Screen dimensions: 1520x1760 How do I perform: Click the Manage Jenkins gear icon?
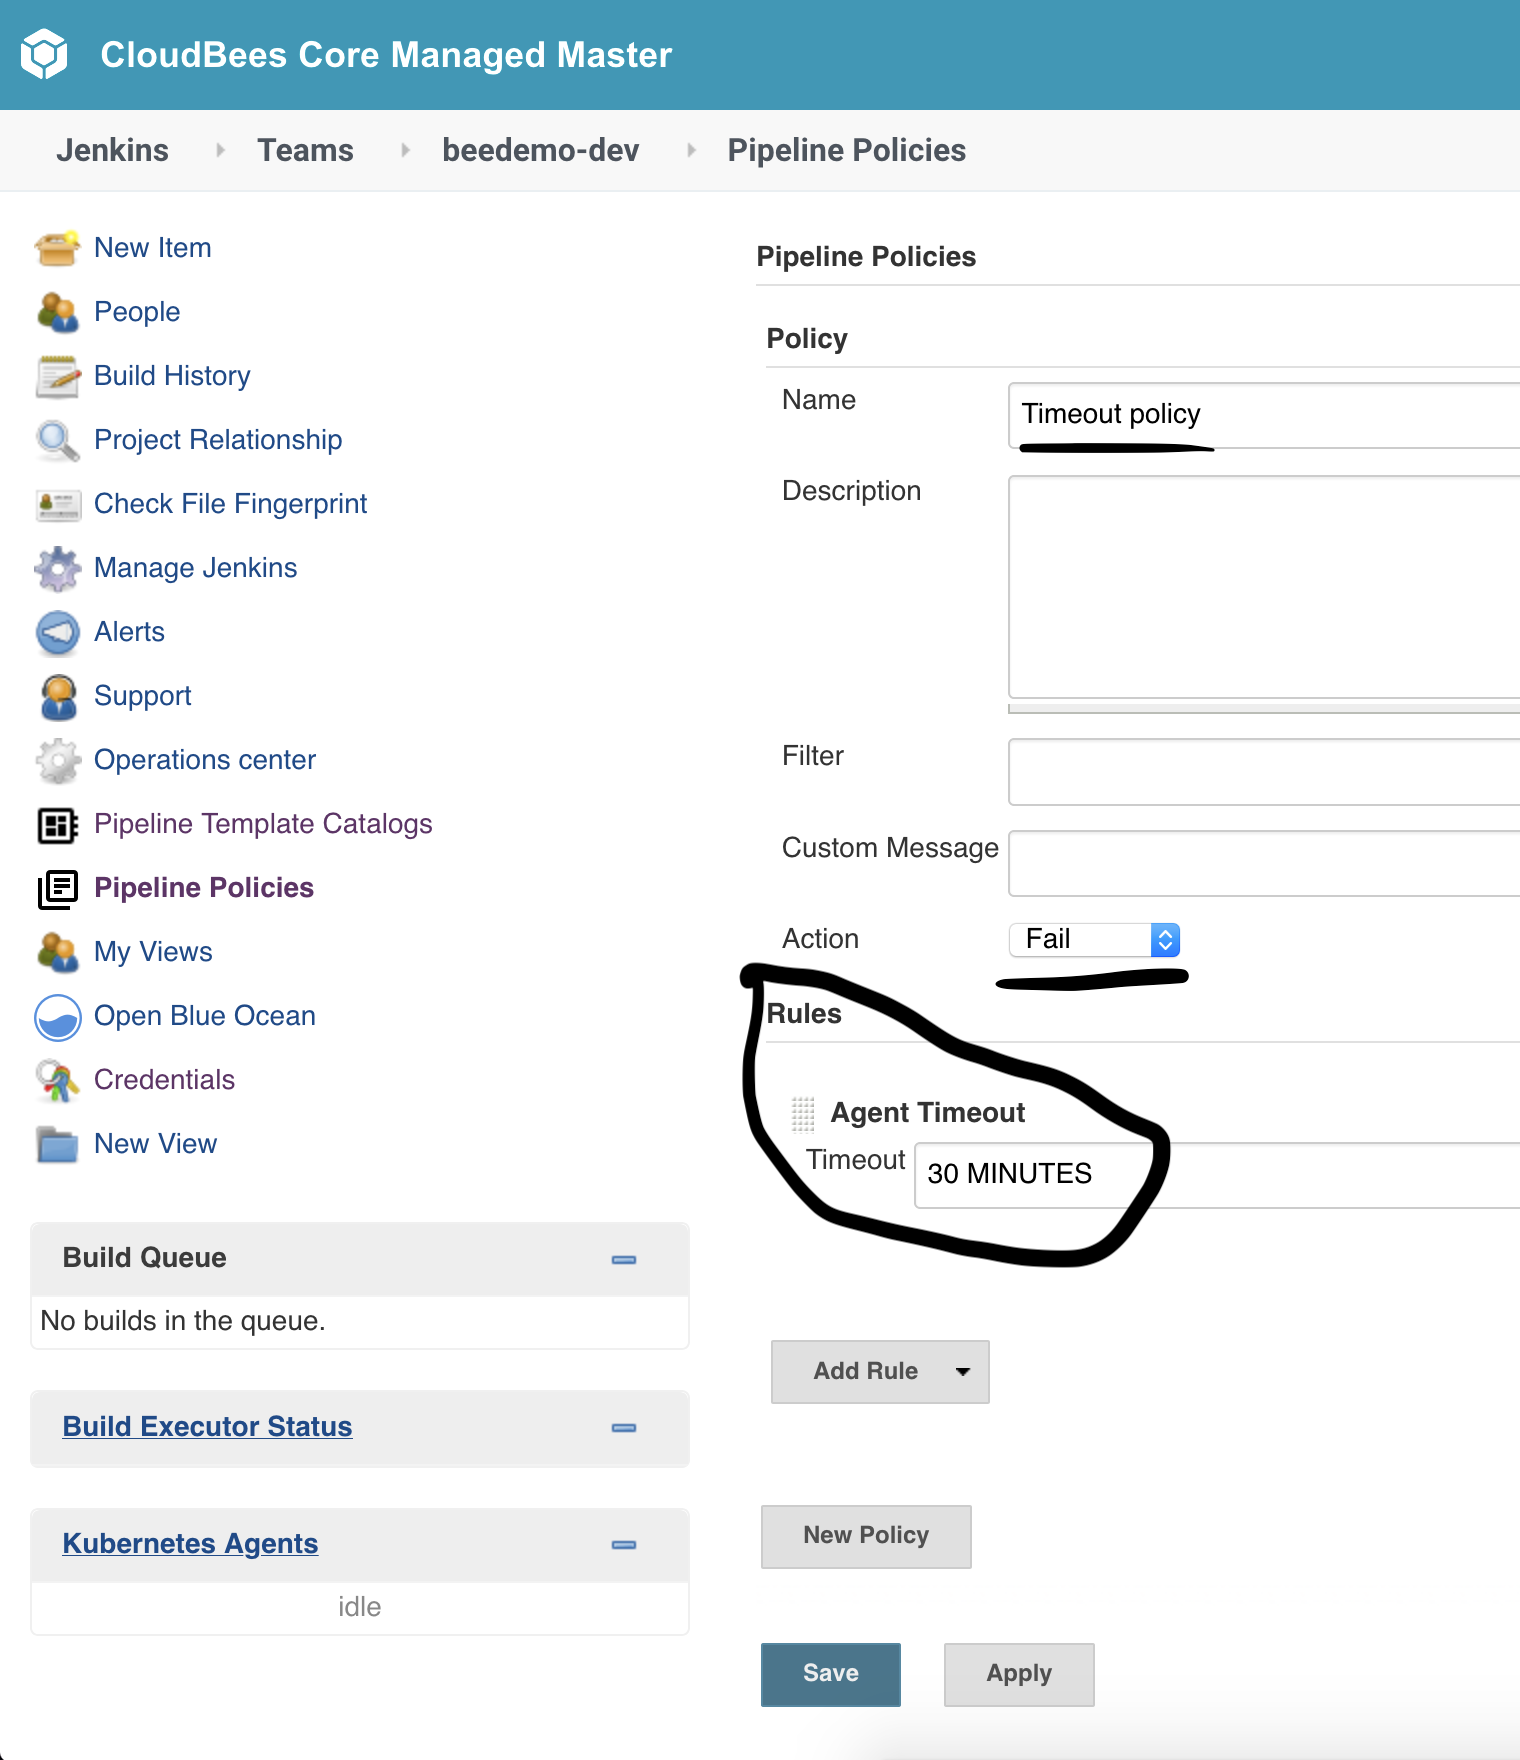coord(57,568)
